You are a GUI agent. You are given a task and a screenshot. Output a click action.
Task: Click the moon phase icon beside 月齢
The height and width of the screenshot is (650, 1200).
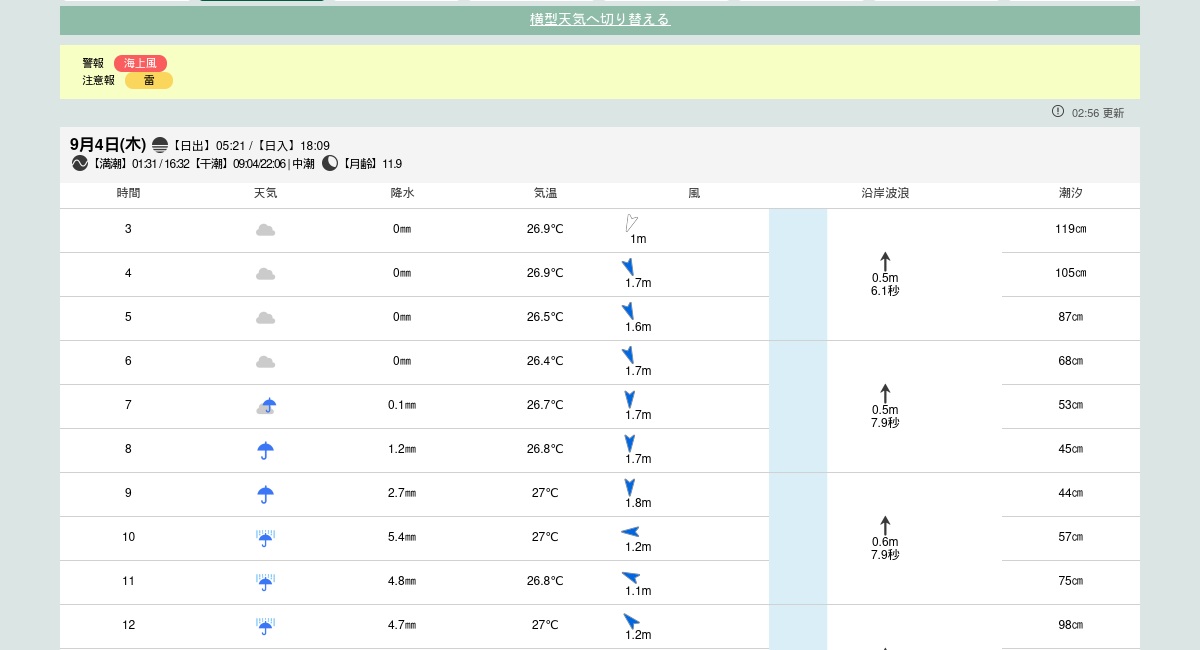coord(330,164)
